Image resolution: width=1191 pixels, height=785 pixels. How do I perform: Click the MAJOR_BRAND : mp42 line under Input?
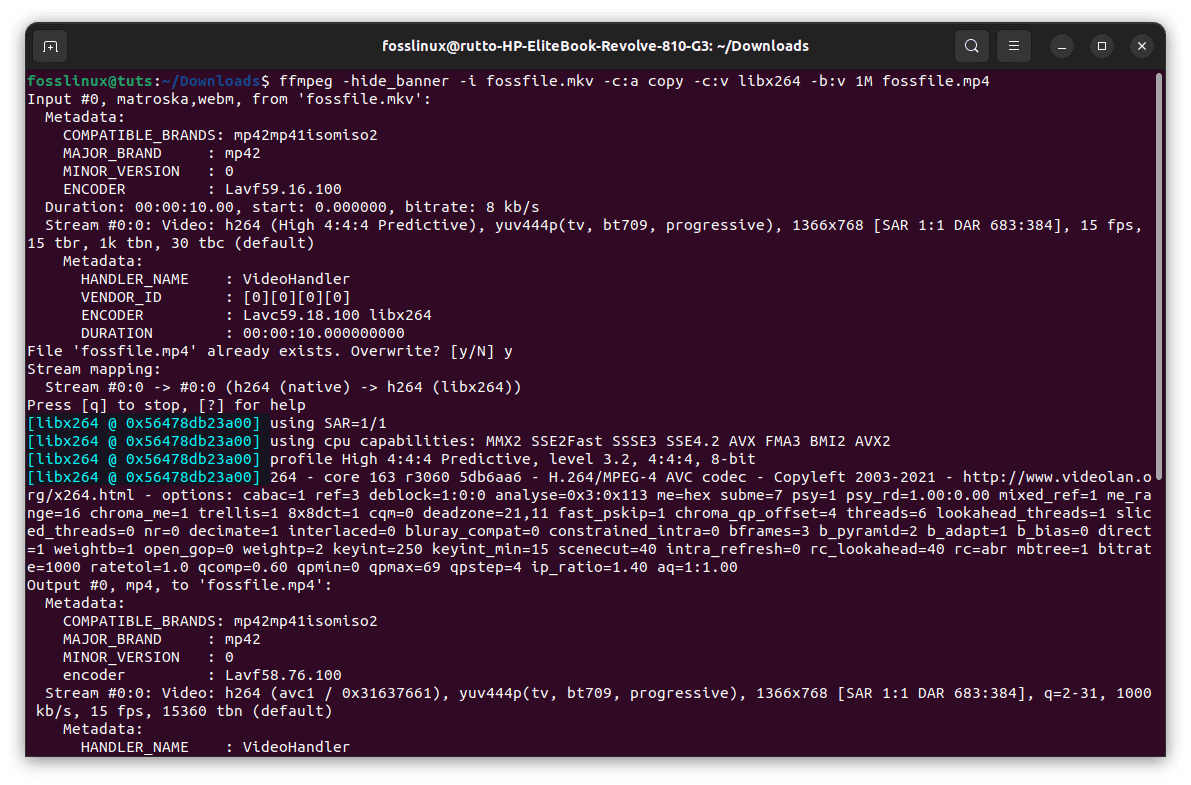click(x=161, y=153)
